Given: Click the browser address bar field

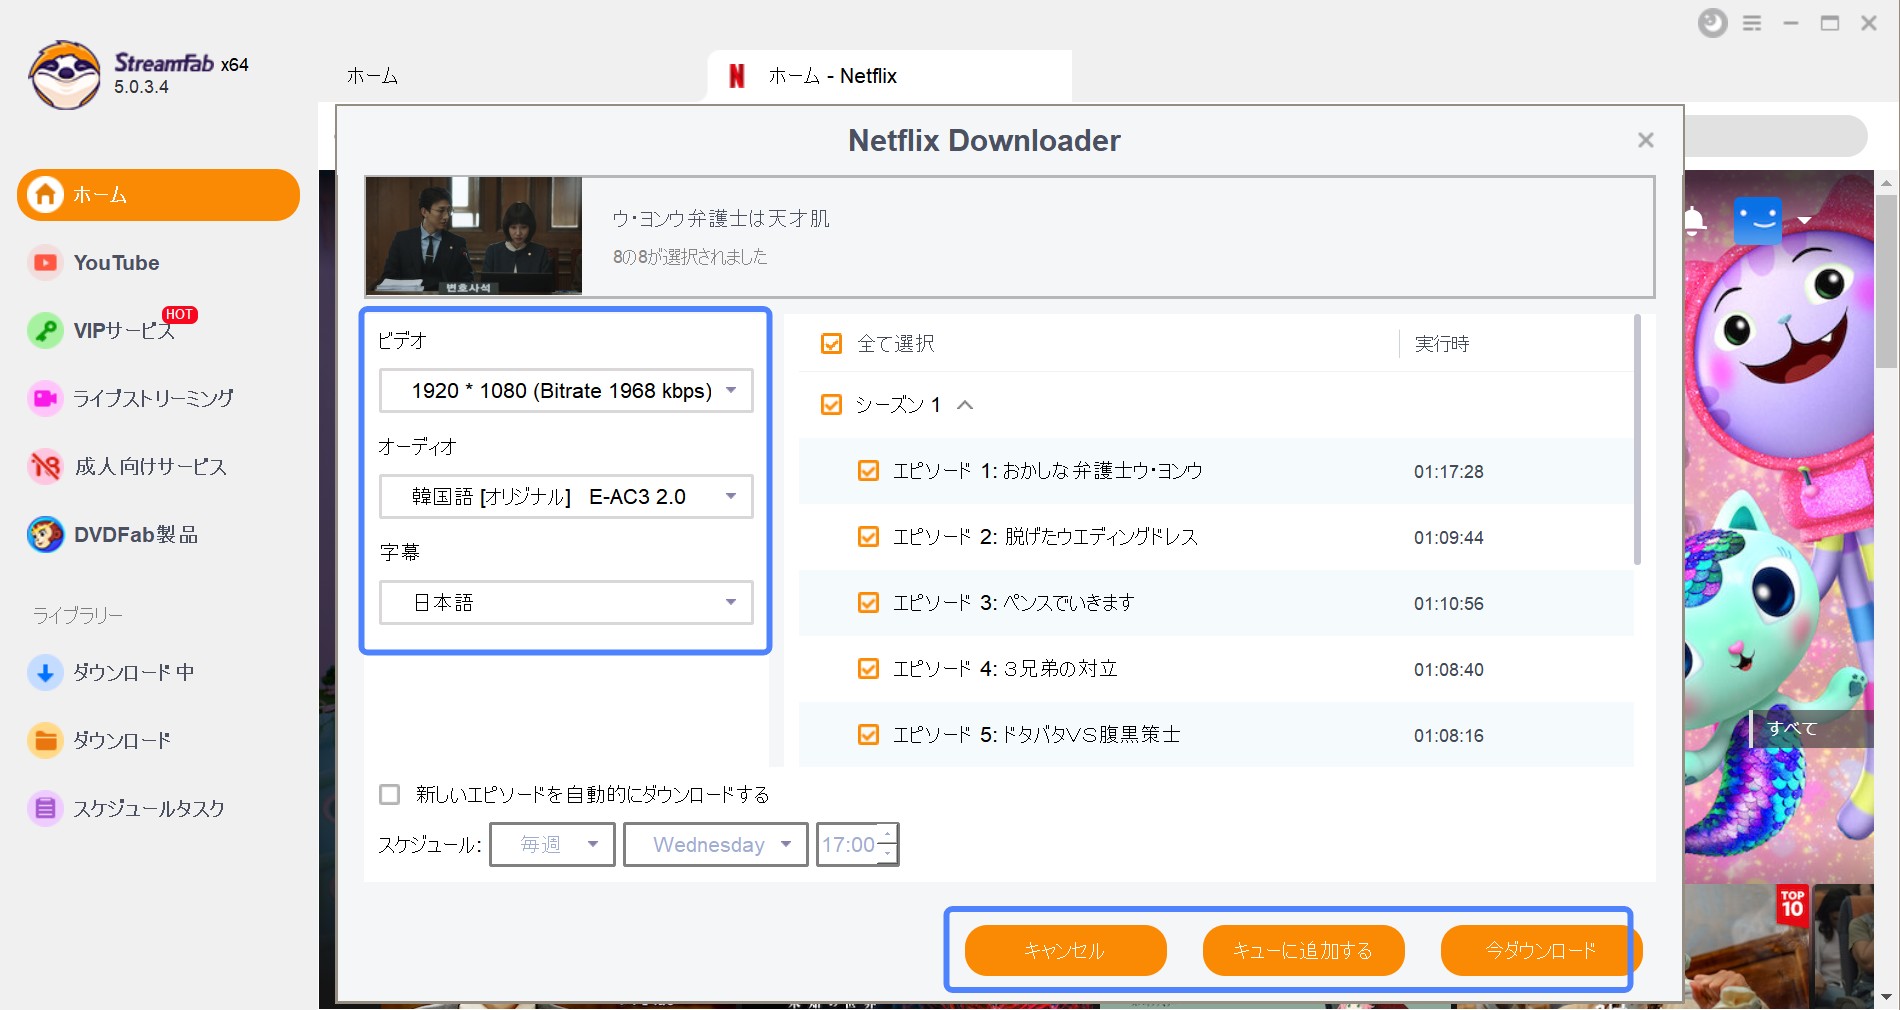Looking at the screenshot, I should 1776,136.
